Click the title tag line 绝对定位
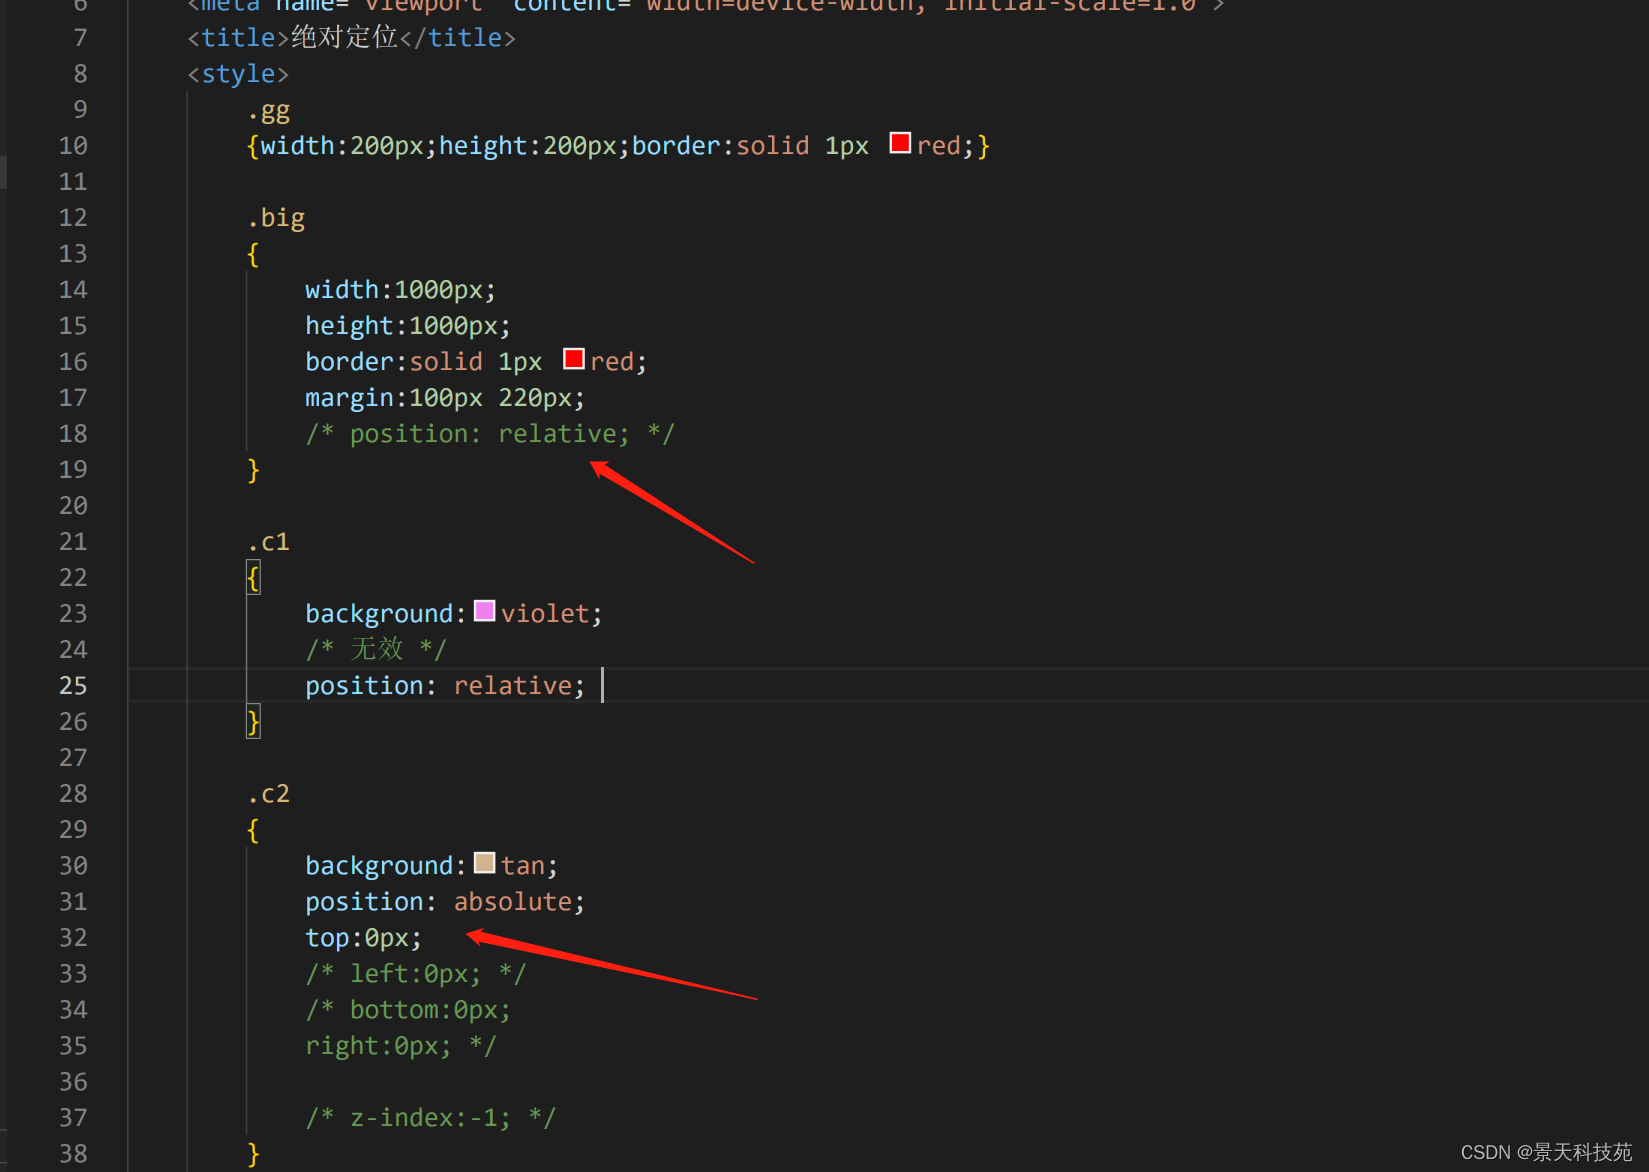1649x1172 pixels. [351, 38]
